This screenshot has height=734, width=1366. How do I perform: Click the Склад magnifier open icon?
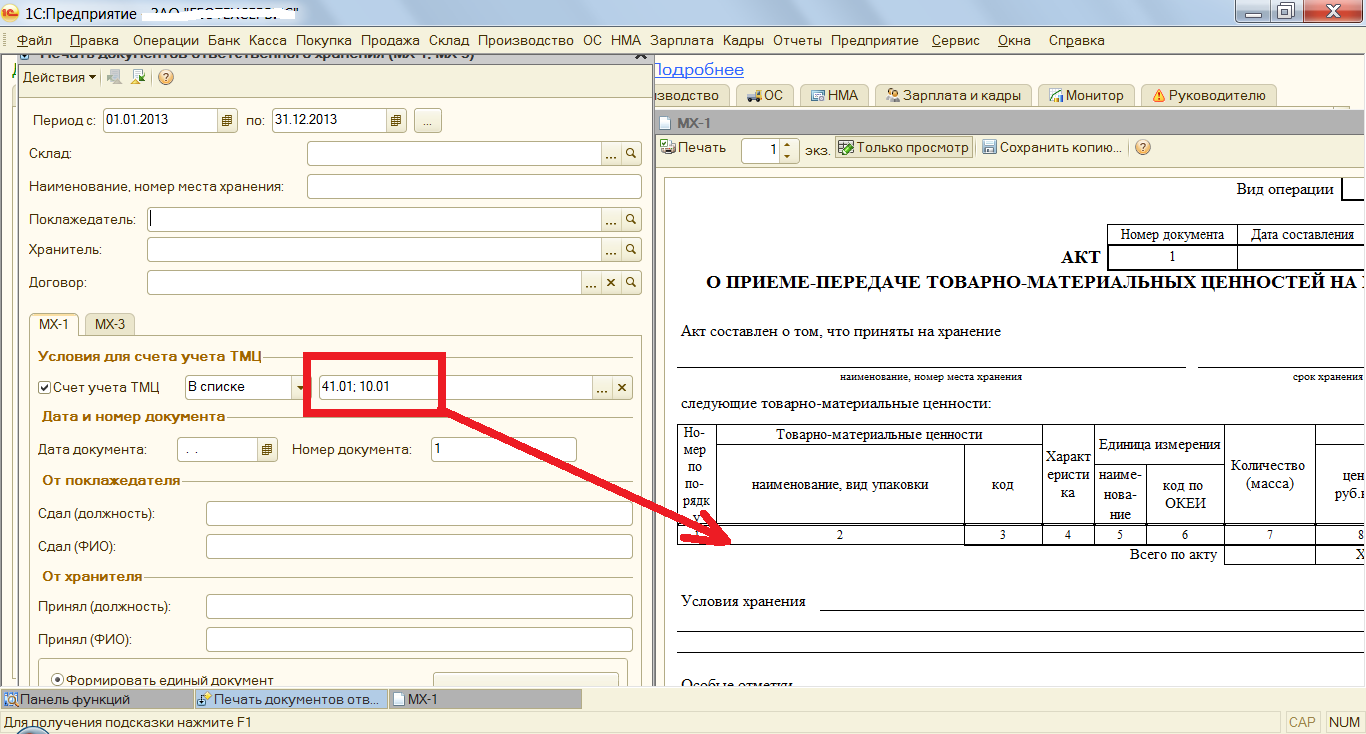point(631,154)
